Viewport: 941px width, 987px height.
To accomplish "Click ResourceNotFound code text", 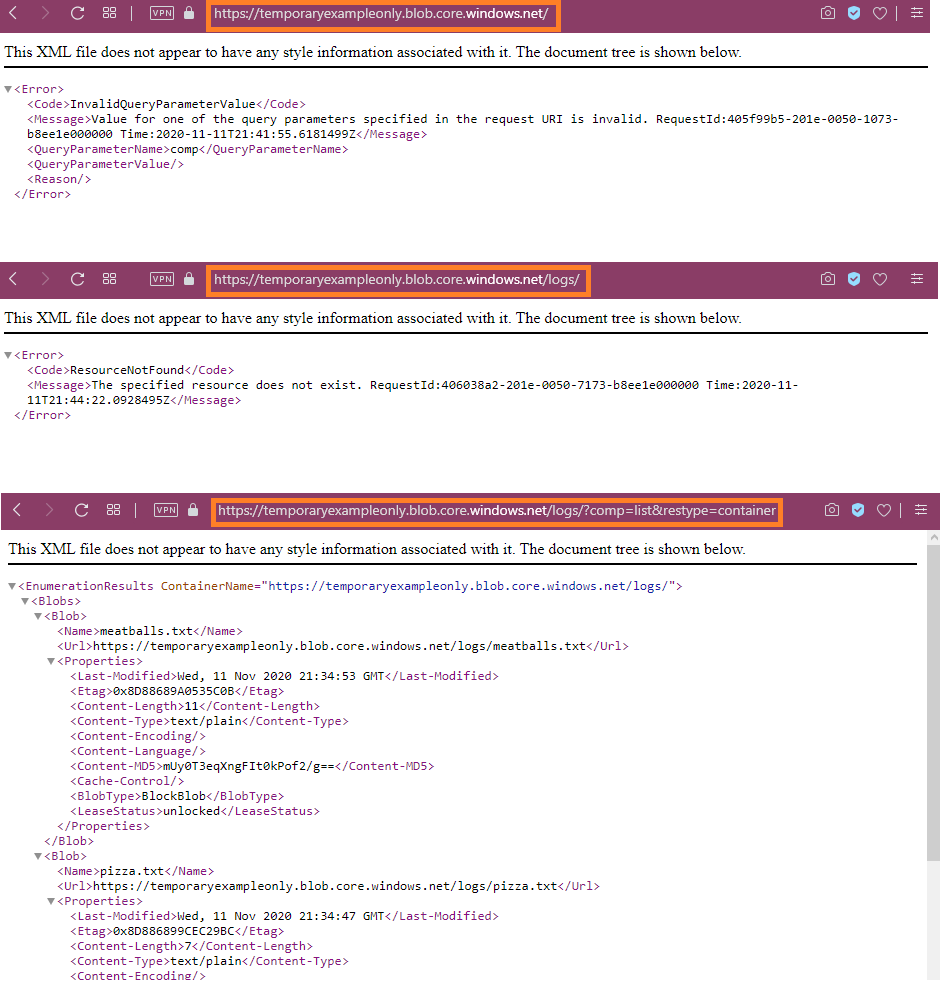I will pyautogui.click(x=127, y=370).
